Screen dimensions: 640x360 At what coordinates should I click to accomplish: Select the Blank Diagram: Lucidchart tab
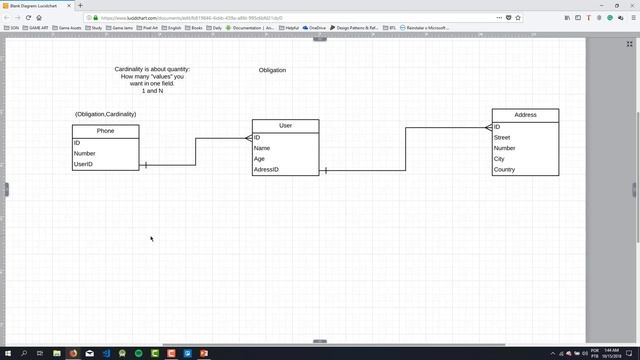tap(37, 6)
